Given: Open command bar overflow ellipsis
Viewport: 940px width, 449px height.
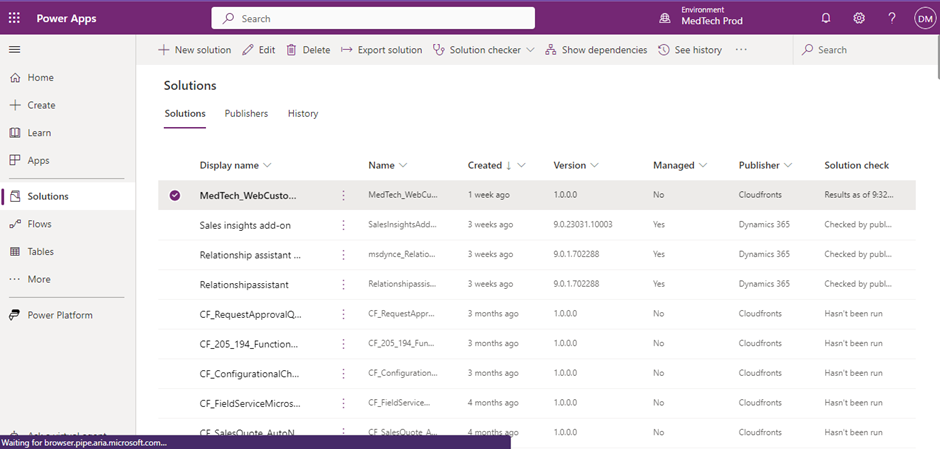Looking at the screenshot, I should (741, 50).
